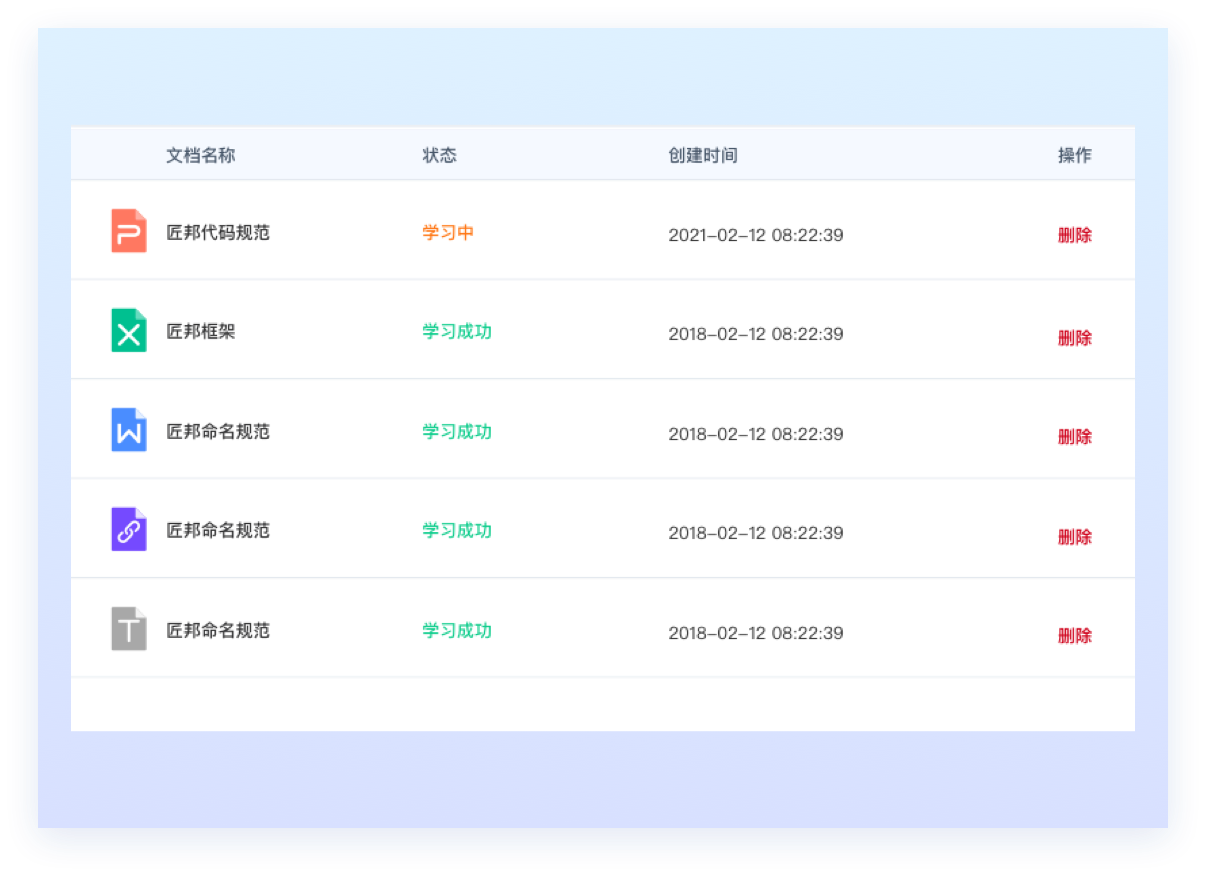Remove the gray text file via 删除
This screenshot has width=1206, height=876.
point(1074,636)
